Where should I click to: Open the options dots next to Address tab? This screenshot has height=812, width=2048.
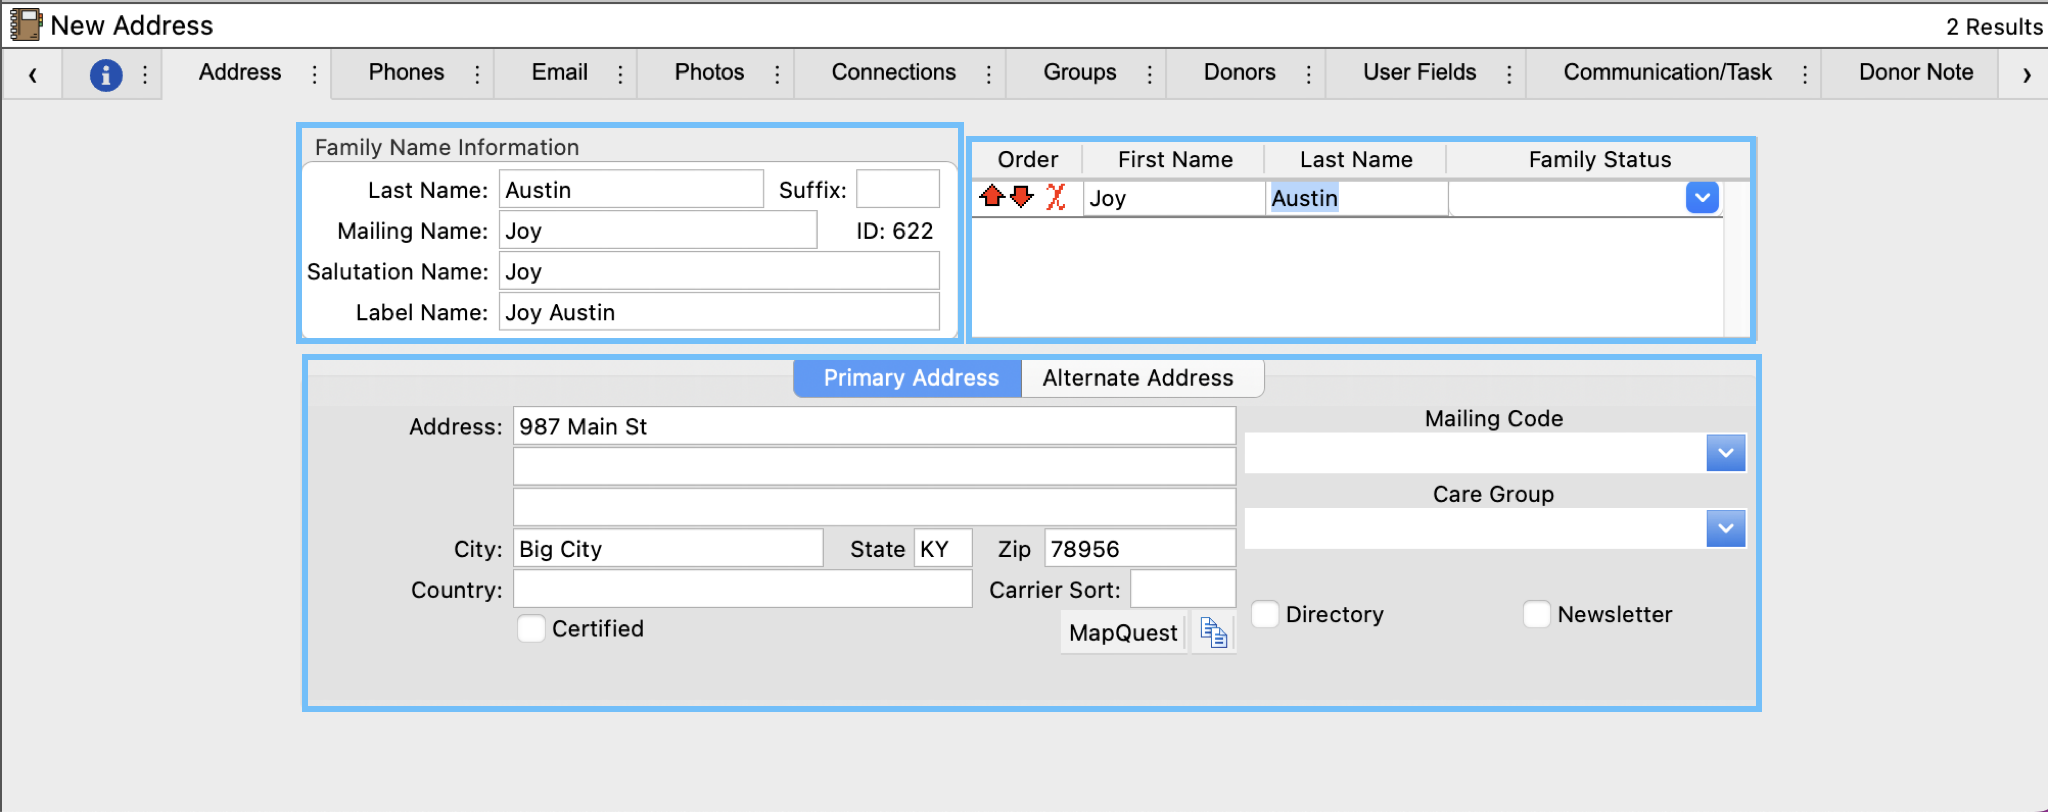tap(314, 75)
